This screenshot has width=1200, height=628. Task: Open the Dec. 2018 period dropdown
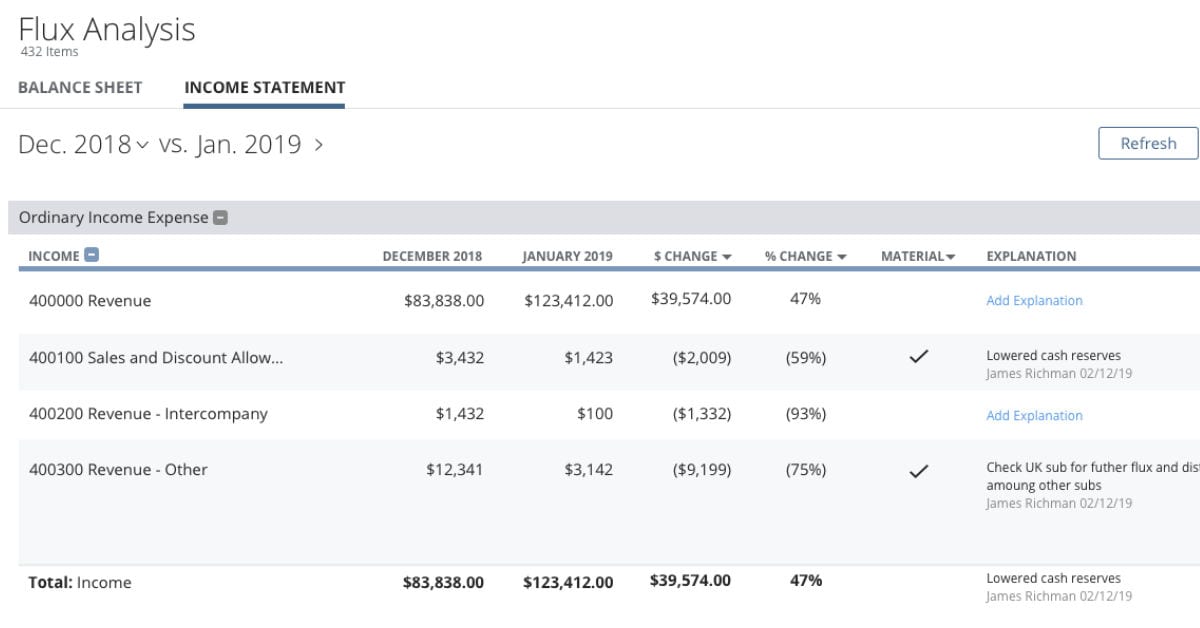142,145
